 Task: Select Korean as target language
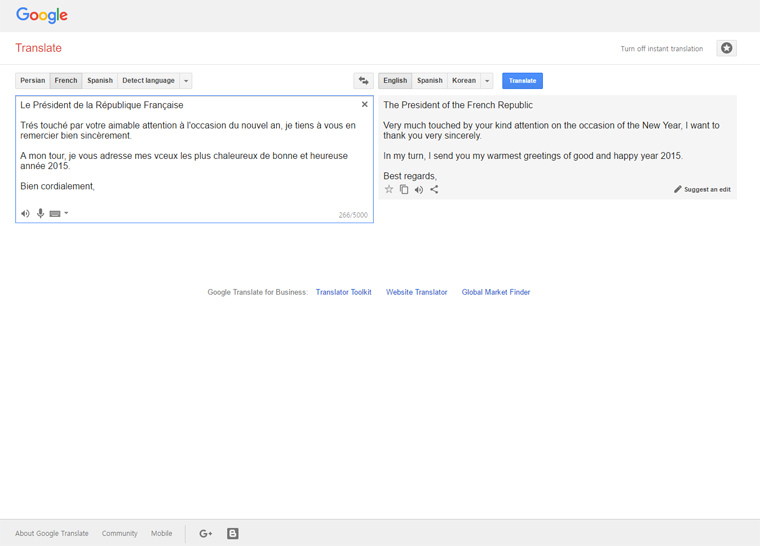click(x=464, y=81)
